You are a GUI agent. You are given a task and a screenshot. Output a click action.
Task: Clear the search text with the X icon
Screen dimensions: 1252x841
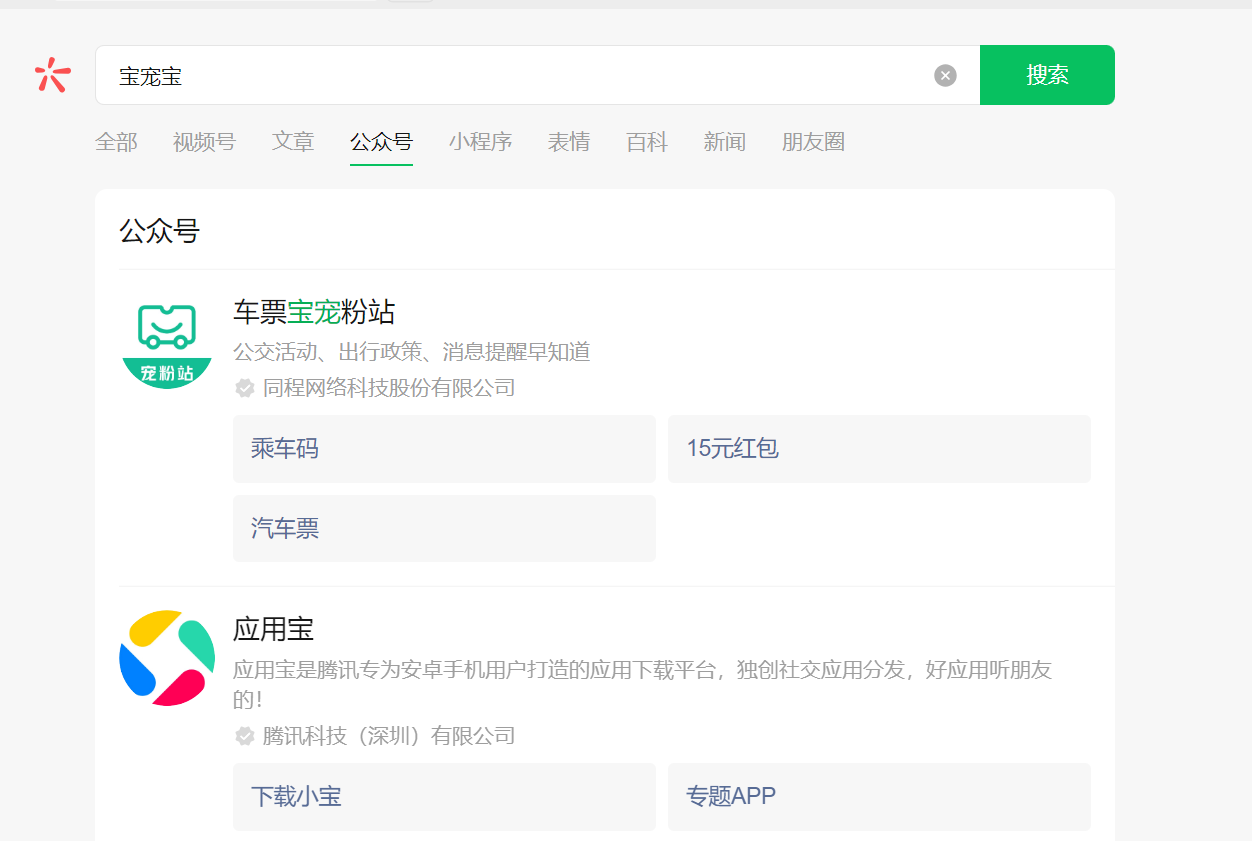pyautogui.click(x=945, y=75)
